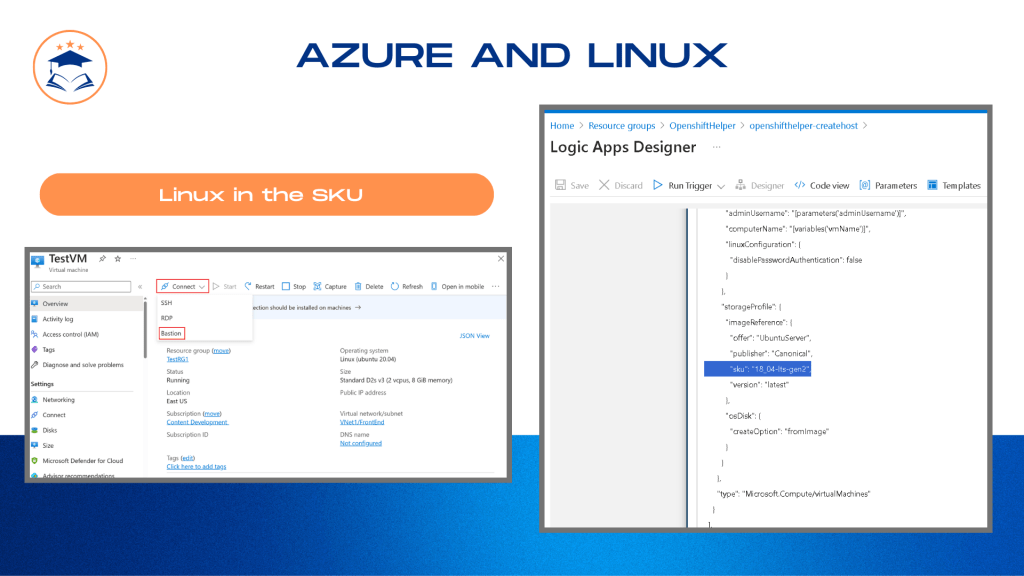Click the "offer": "UbuntuServer" line
Viewport: 1024px width, 576px height.
click(x=771, y=338)
